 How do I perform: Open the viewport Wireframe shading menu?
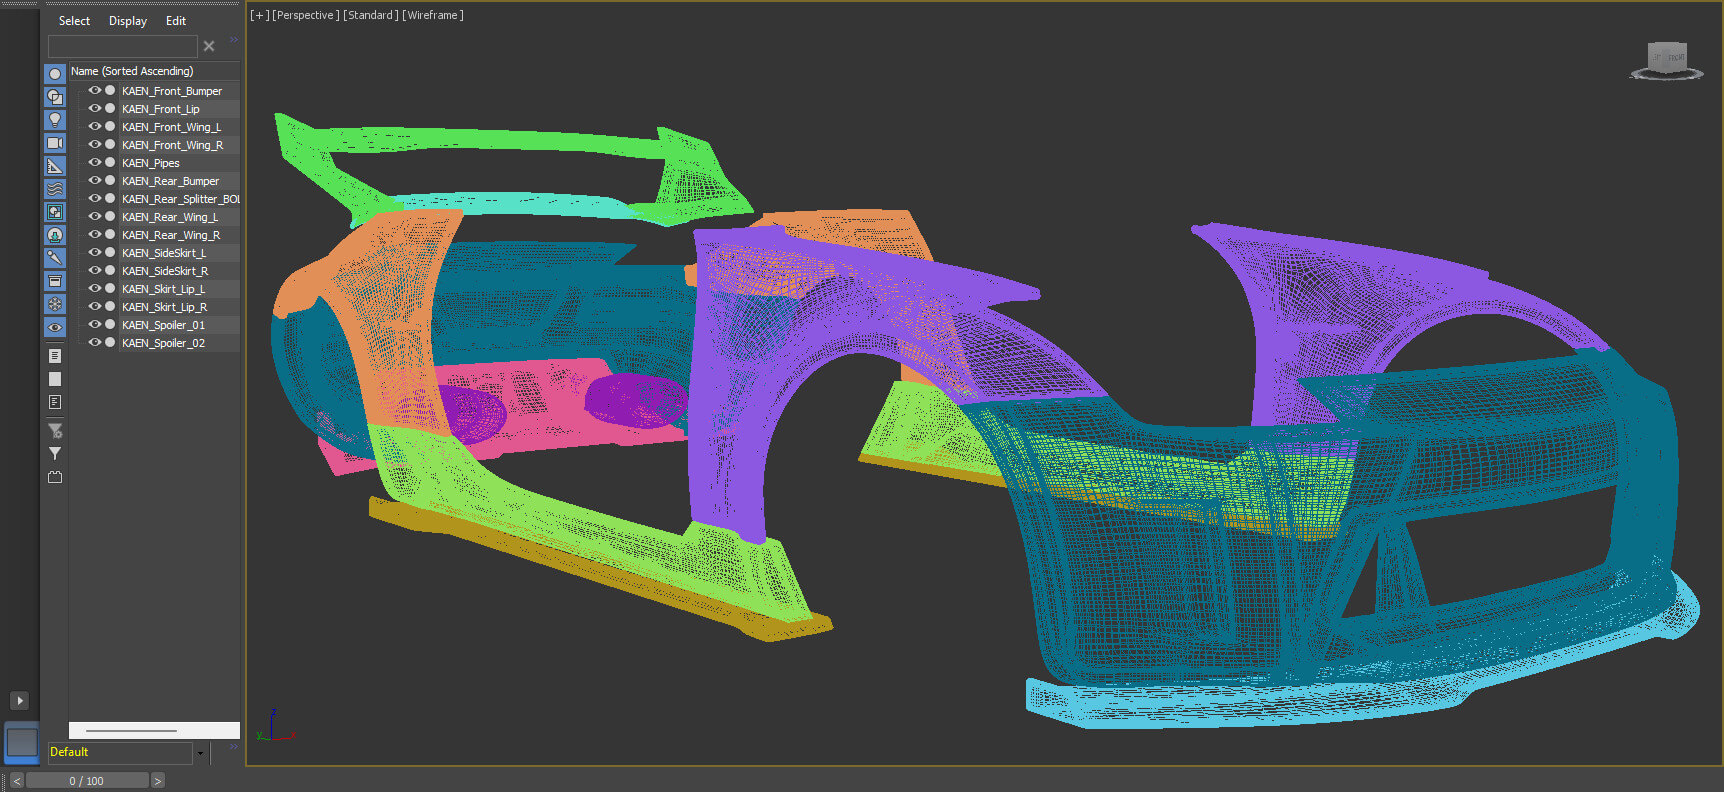[x=433, y=15]
